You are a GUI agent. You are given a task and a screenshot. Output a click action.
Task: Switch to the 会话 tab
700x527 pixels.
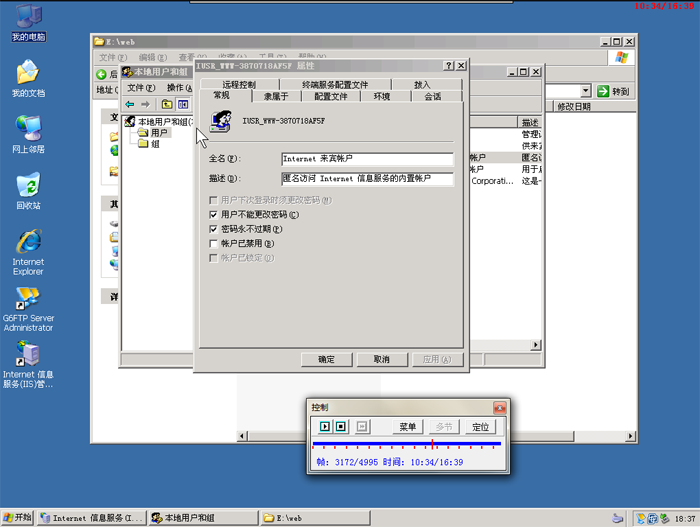pos(433,96)
